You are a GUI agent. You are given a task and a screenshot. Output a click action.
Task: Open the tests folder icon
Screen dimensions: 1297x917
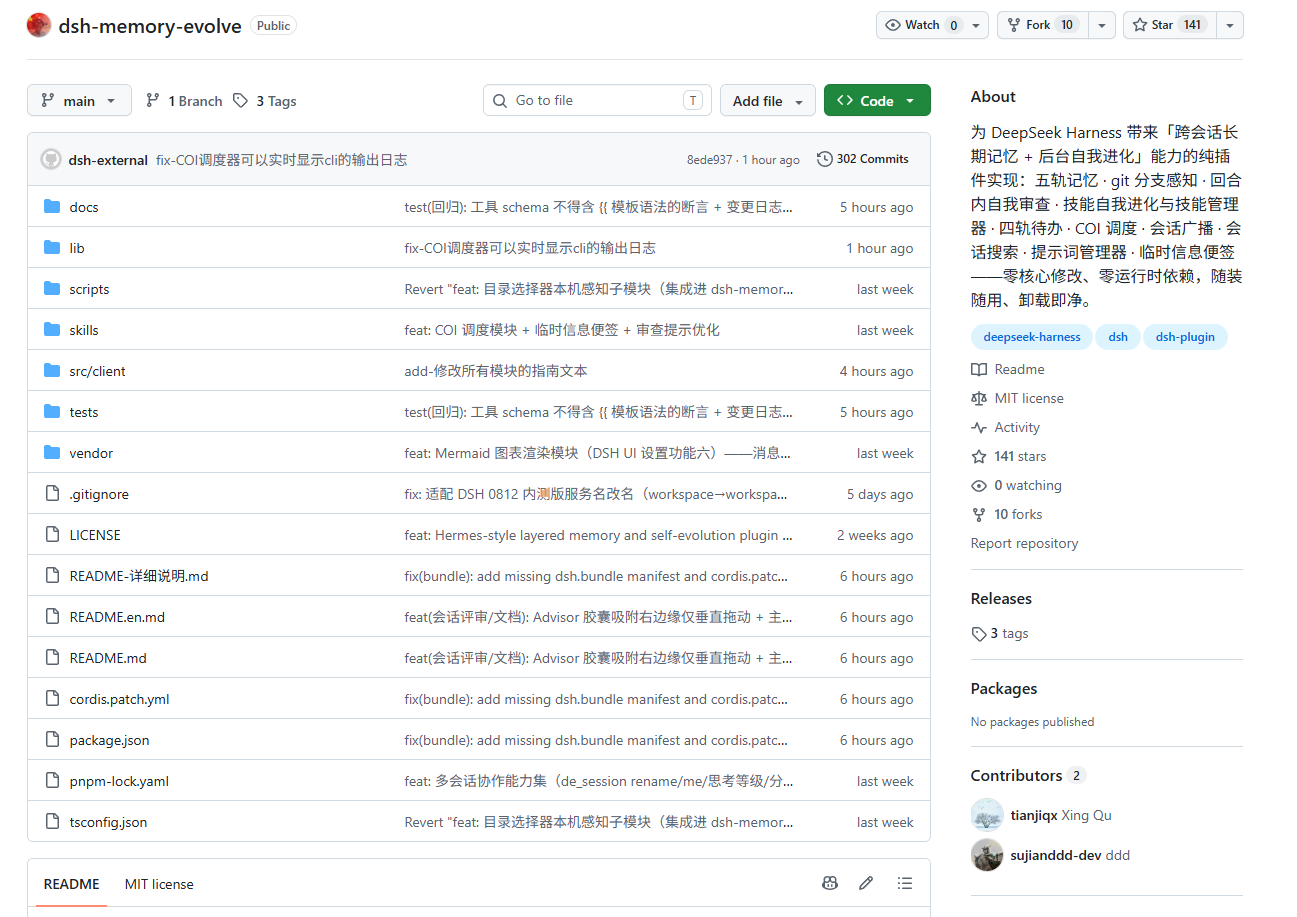pyautogui.click(x=52, y=412)
